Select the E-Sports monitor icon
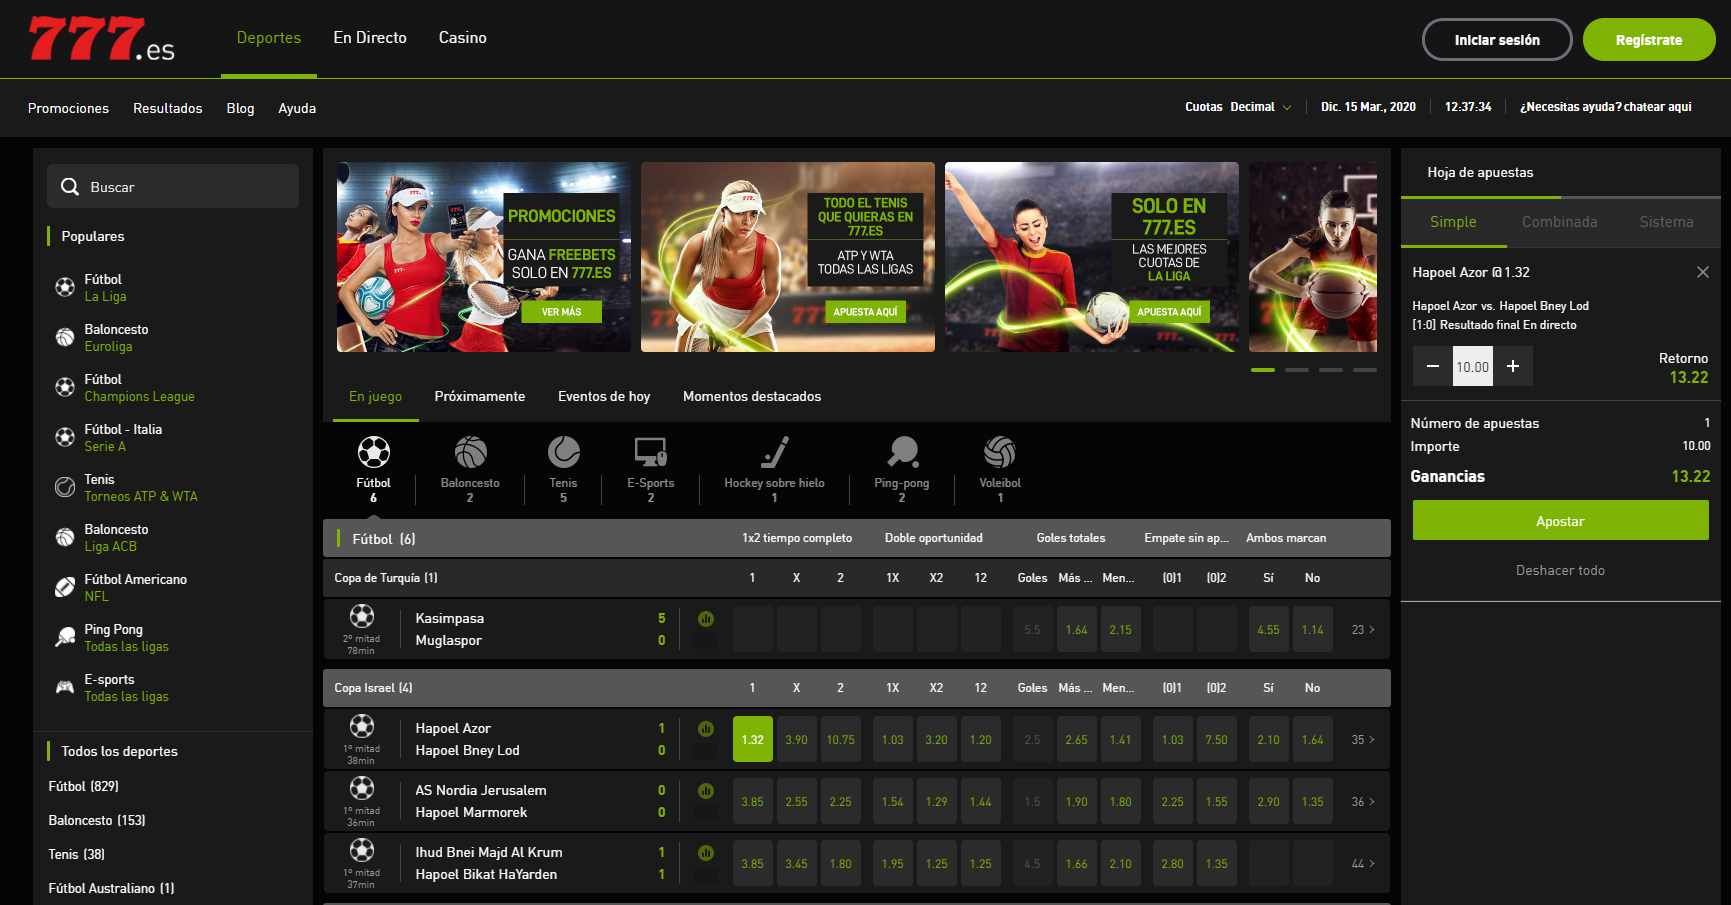Viewport: 1731px width, 905px height. tap(651, 453)
